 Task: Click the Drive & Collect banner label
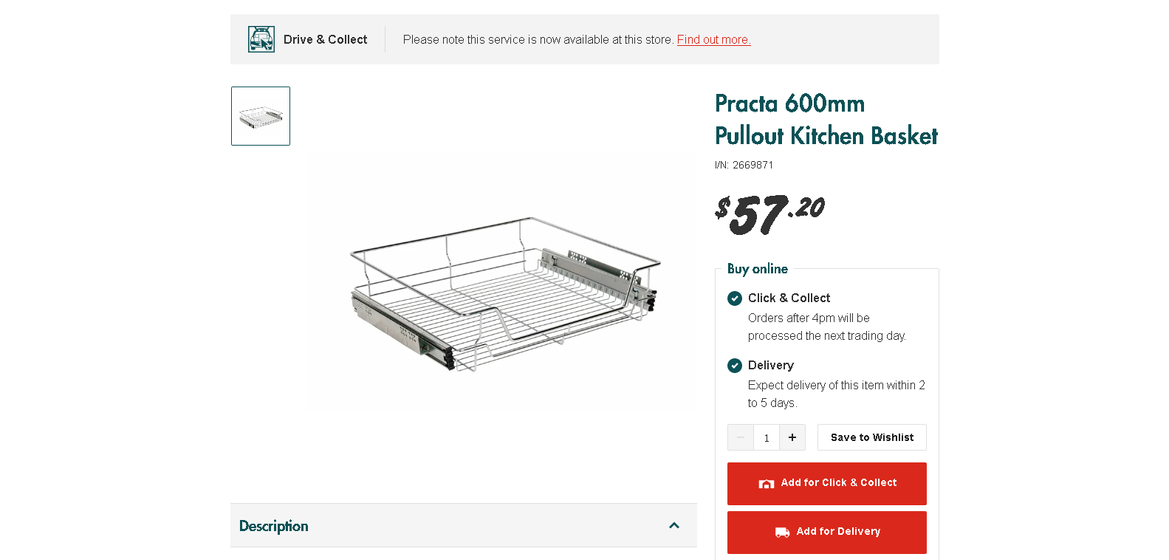pyautogui.click(x=325, y=40)
